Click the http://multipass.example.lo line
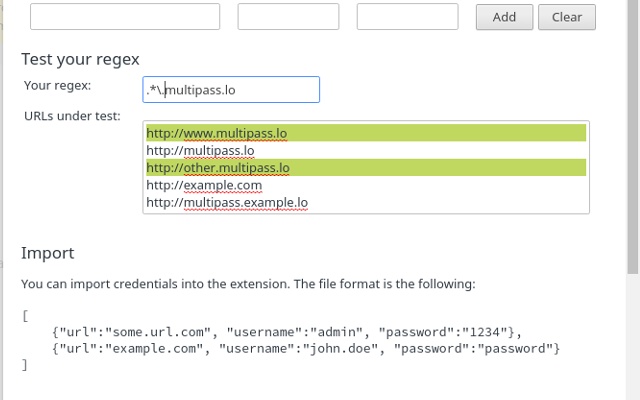The height and width of the screenshot is (400, 640). click(x=227, y=202)
